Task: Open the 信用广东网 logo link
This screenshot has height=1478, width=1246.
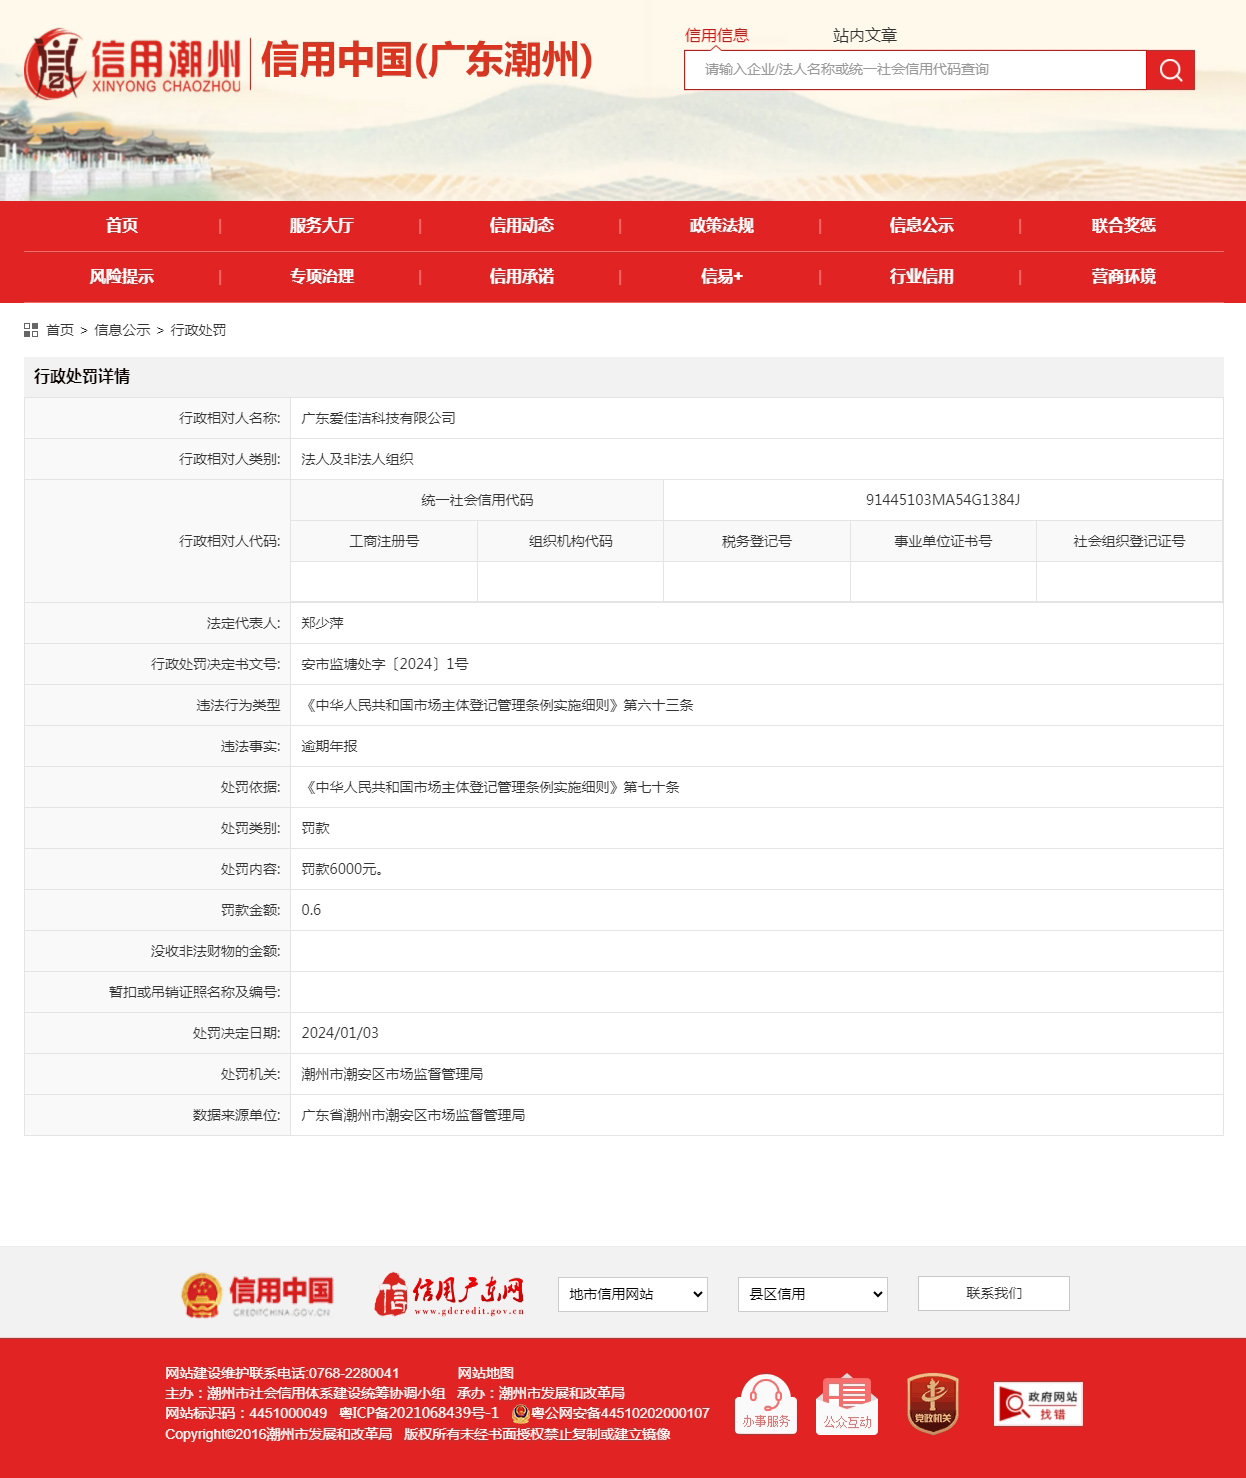Action: pos(450,1294)
